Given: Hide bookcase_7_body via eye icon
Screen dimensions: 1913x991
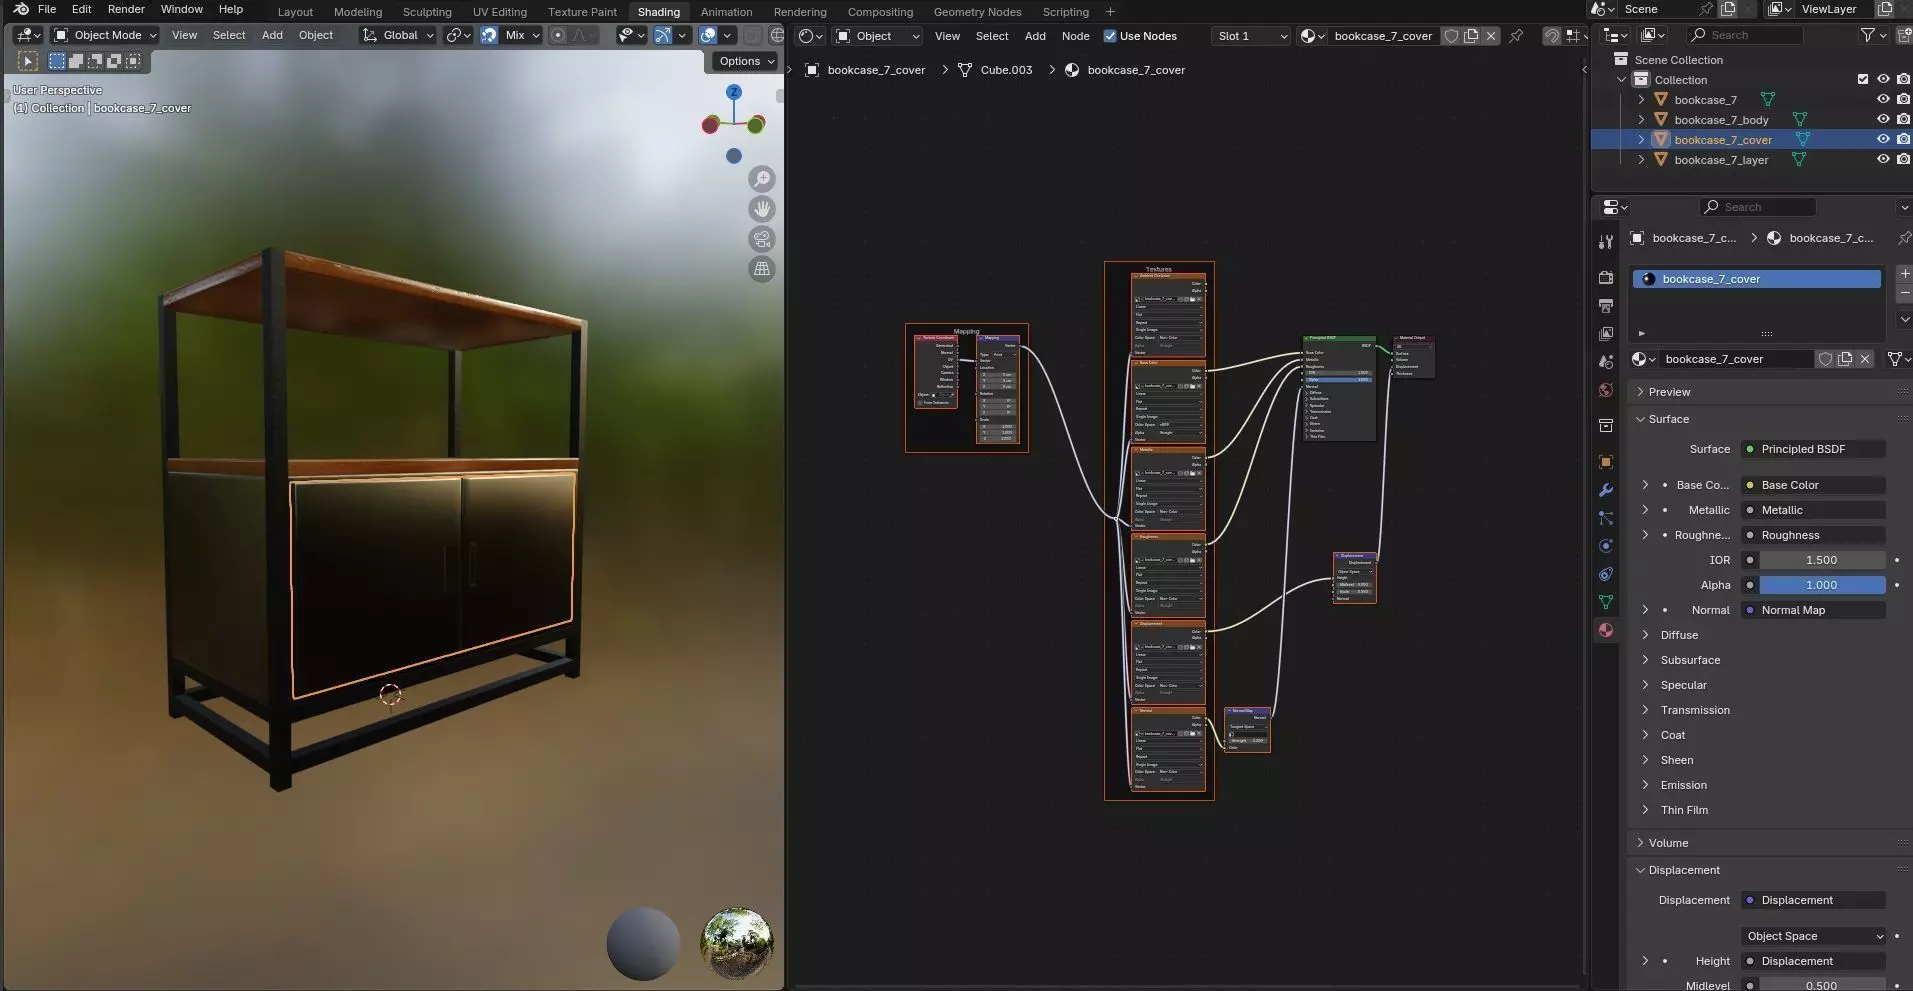Looking at the screenshot, I should pyautogui.click(x=1883, y=119).
